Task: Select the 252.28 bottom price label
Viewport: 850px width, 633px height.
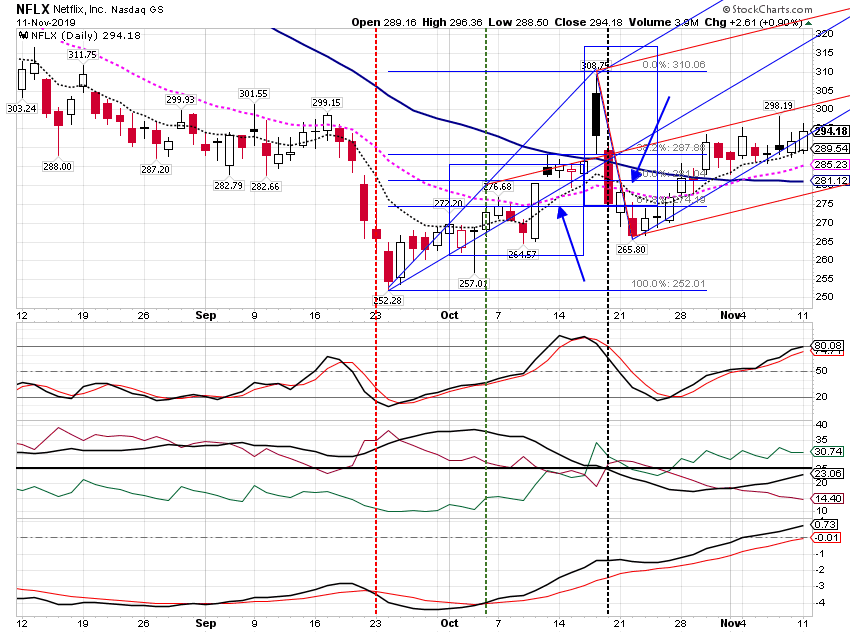Action: pos(388,300)
